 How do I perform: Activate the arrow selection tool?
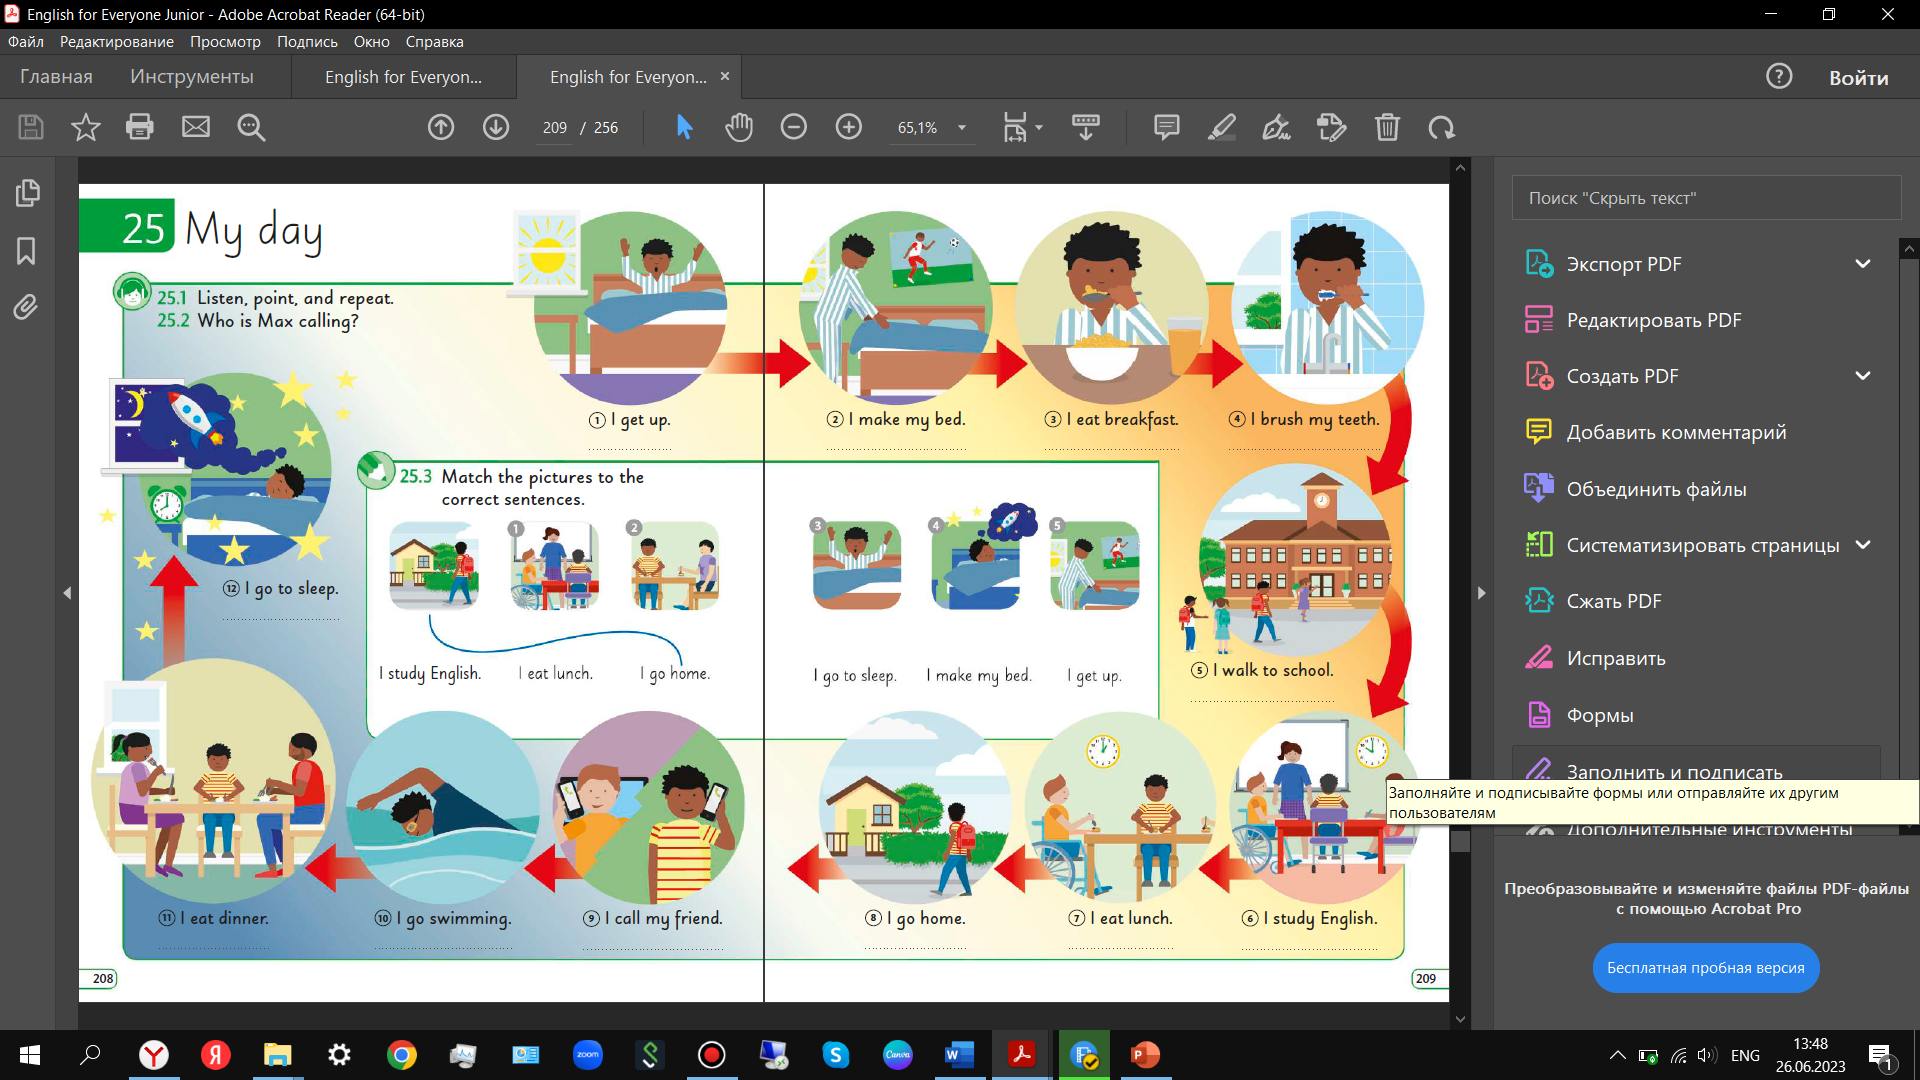pos(684,127)
